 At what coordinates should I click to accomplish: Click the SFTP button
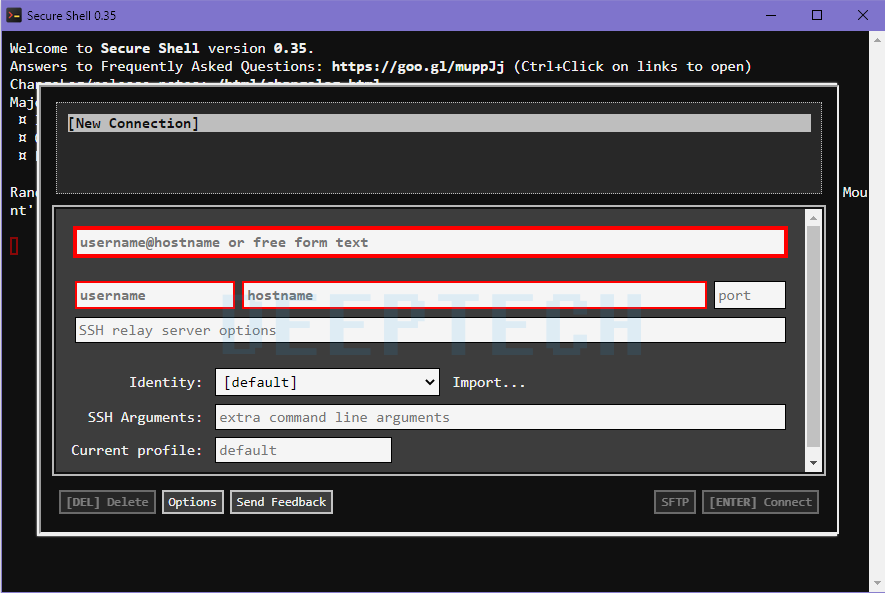pos(674,502)
